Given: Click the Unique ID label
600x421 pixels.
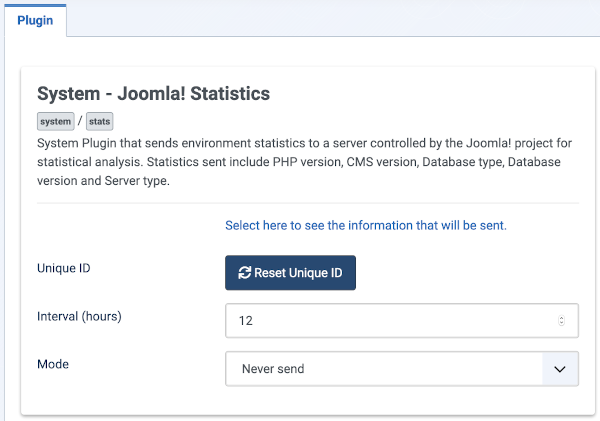Looking at the screenshot, I should pyautogui.click(x=64, y=268).
